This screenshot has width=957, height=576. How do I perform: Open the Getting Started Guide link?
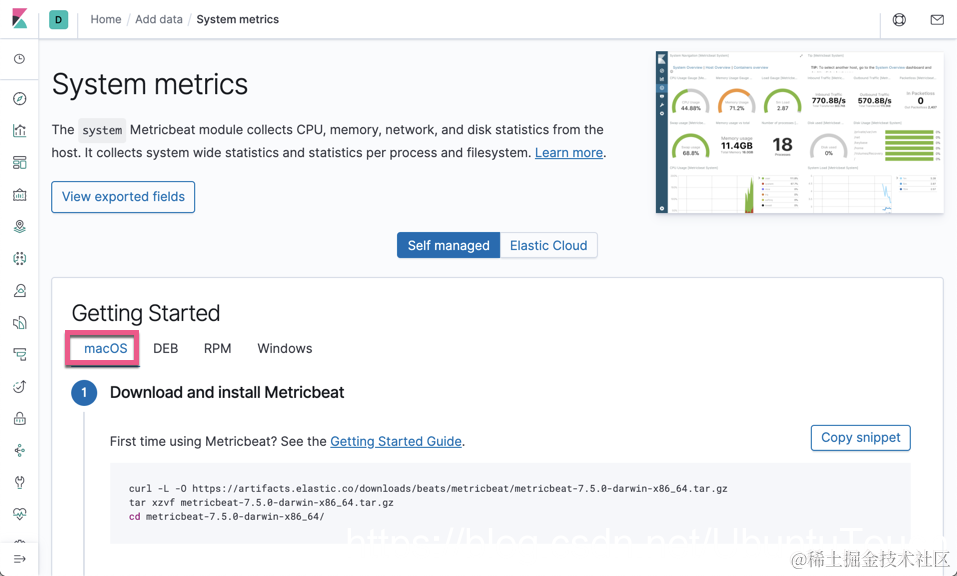tap(395, 441)
